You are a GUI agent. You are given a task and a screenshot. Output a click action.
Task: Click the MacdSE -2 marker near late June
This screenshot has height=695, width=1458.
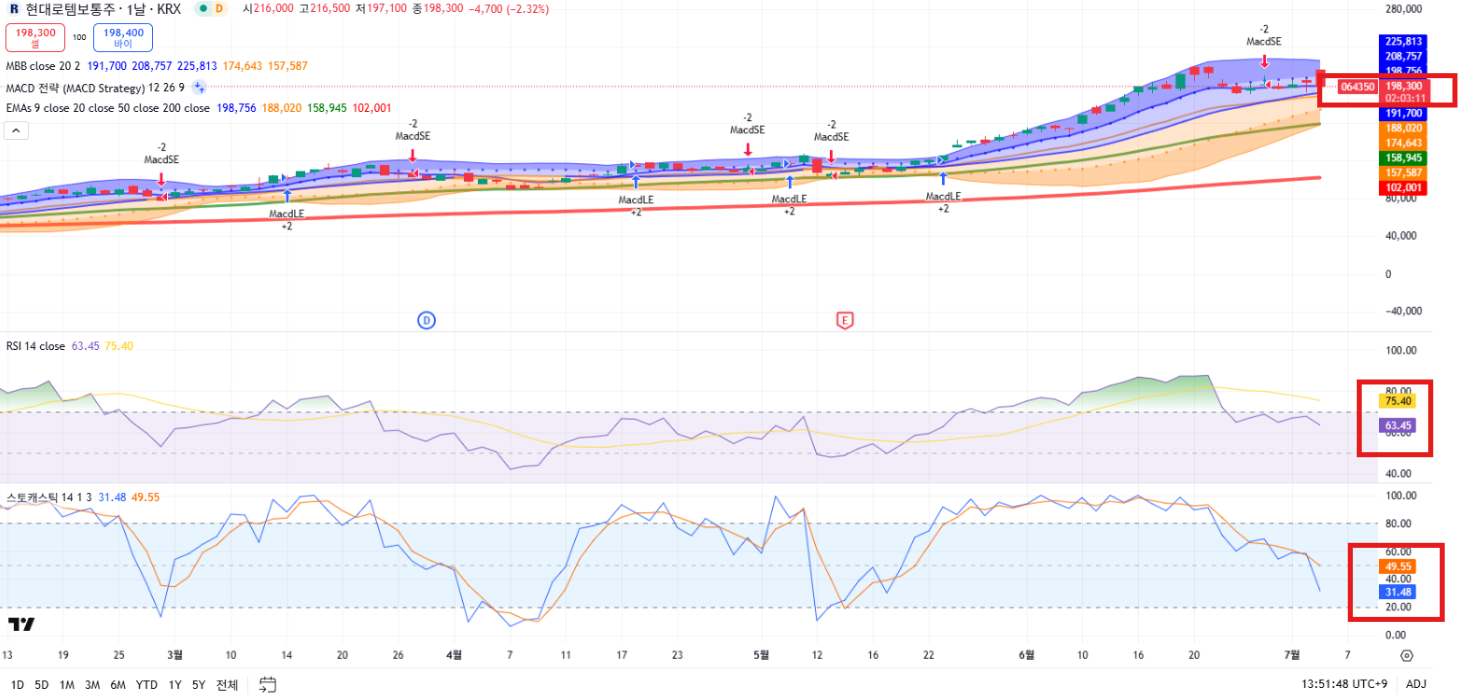coord(1264,36)
